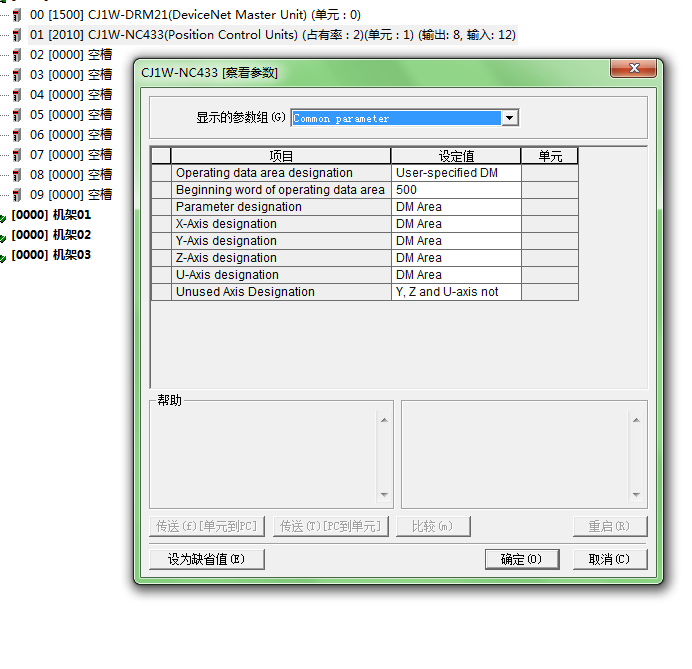This screenshot has height=669, width=692.
Task: Open the 显示的参数组 dropdown arrow
Action: [x=510, y=118]
